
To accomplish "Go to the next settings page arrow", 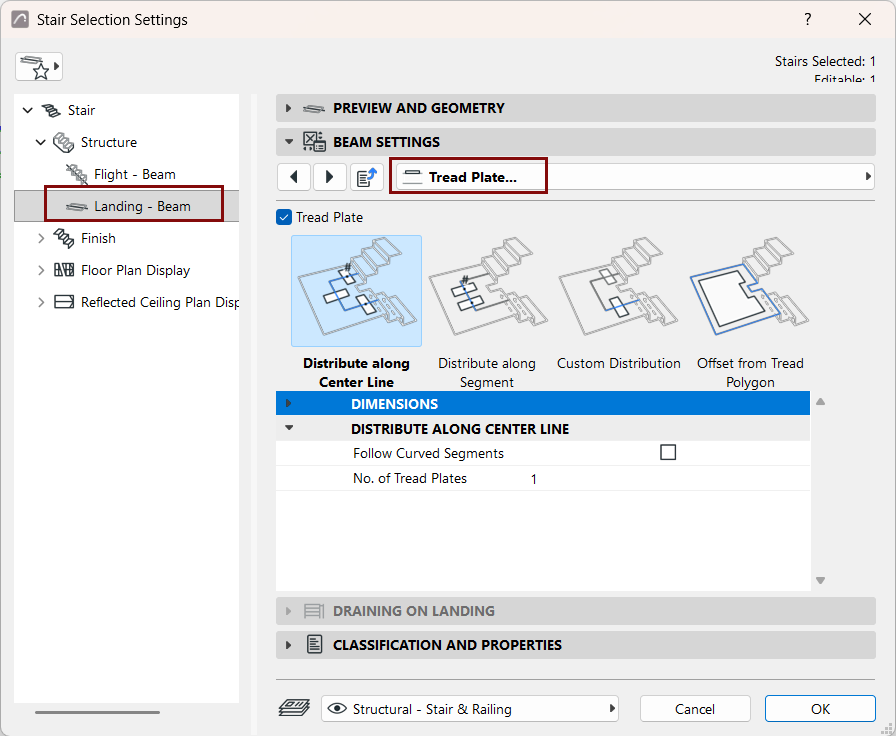I will (x=329, y=177).
